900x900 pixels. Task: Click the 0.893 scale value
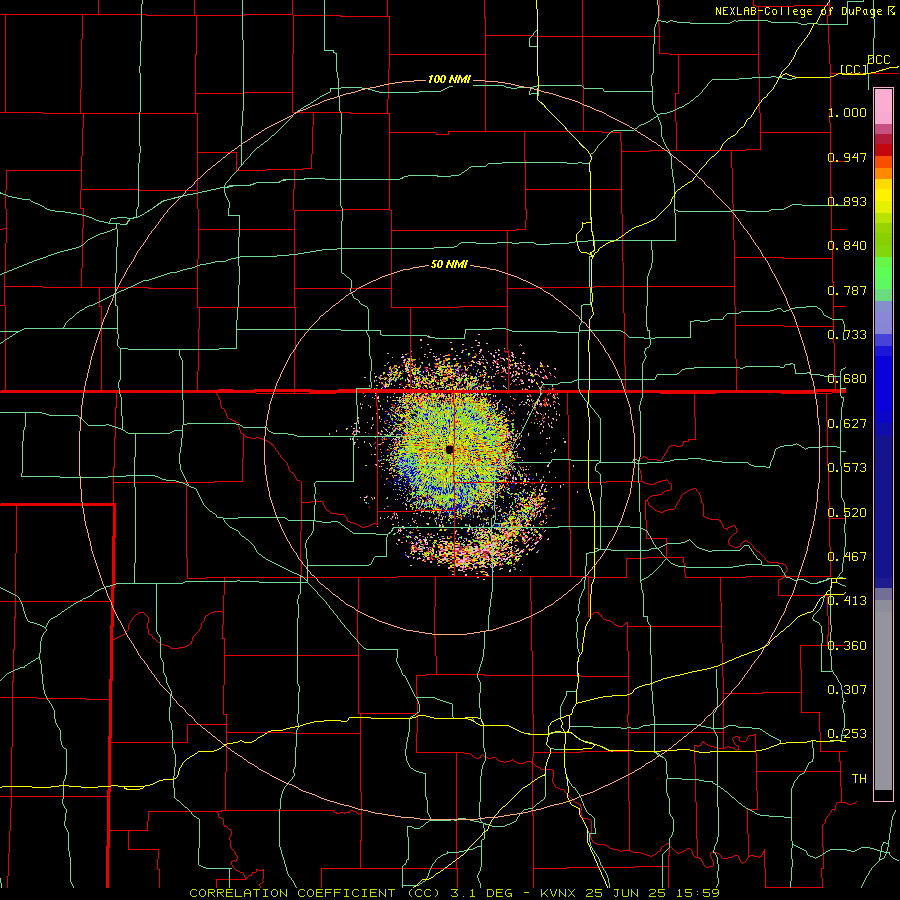847,201
